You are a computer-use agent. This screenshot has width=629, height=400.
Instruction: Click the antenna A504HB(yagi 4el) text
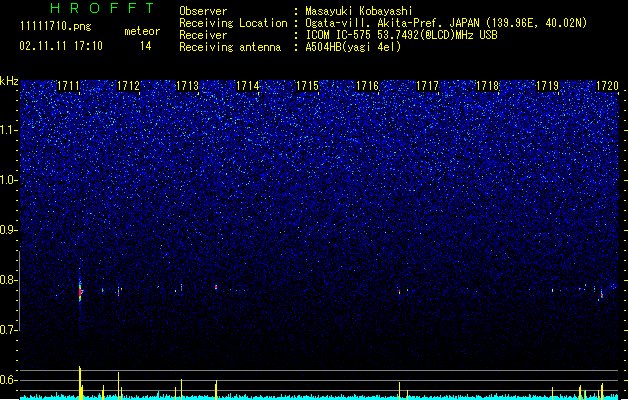[353, 47]
